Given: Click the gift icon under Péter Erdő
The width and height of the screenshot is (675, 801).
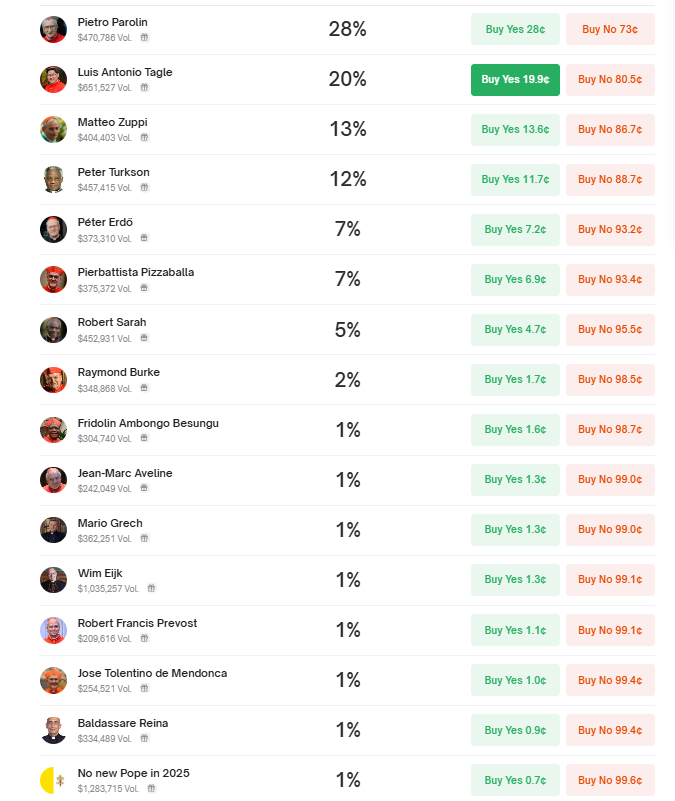Looking at the screenshot, I should 145,238.
